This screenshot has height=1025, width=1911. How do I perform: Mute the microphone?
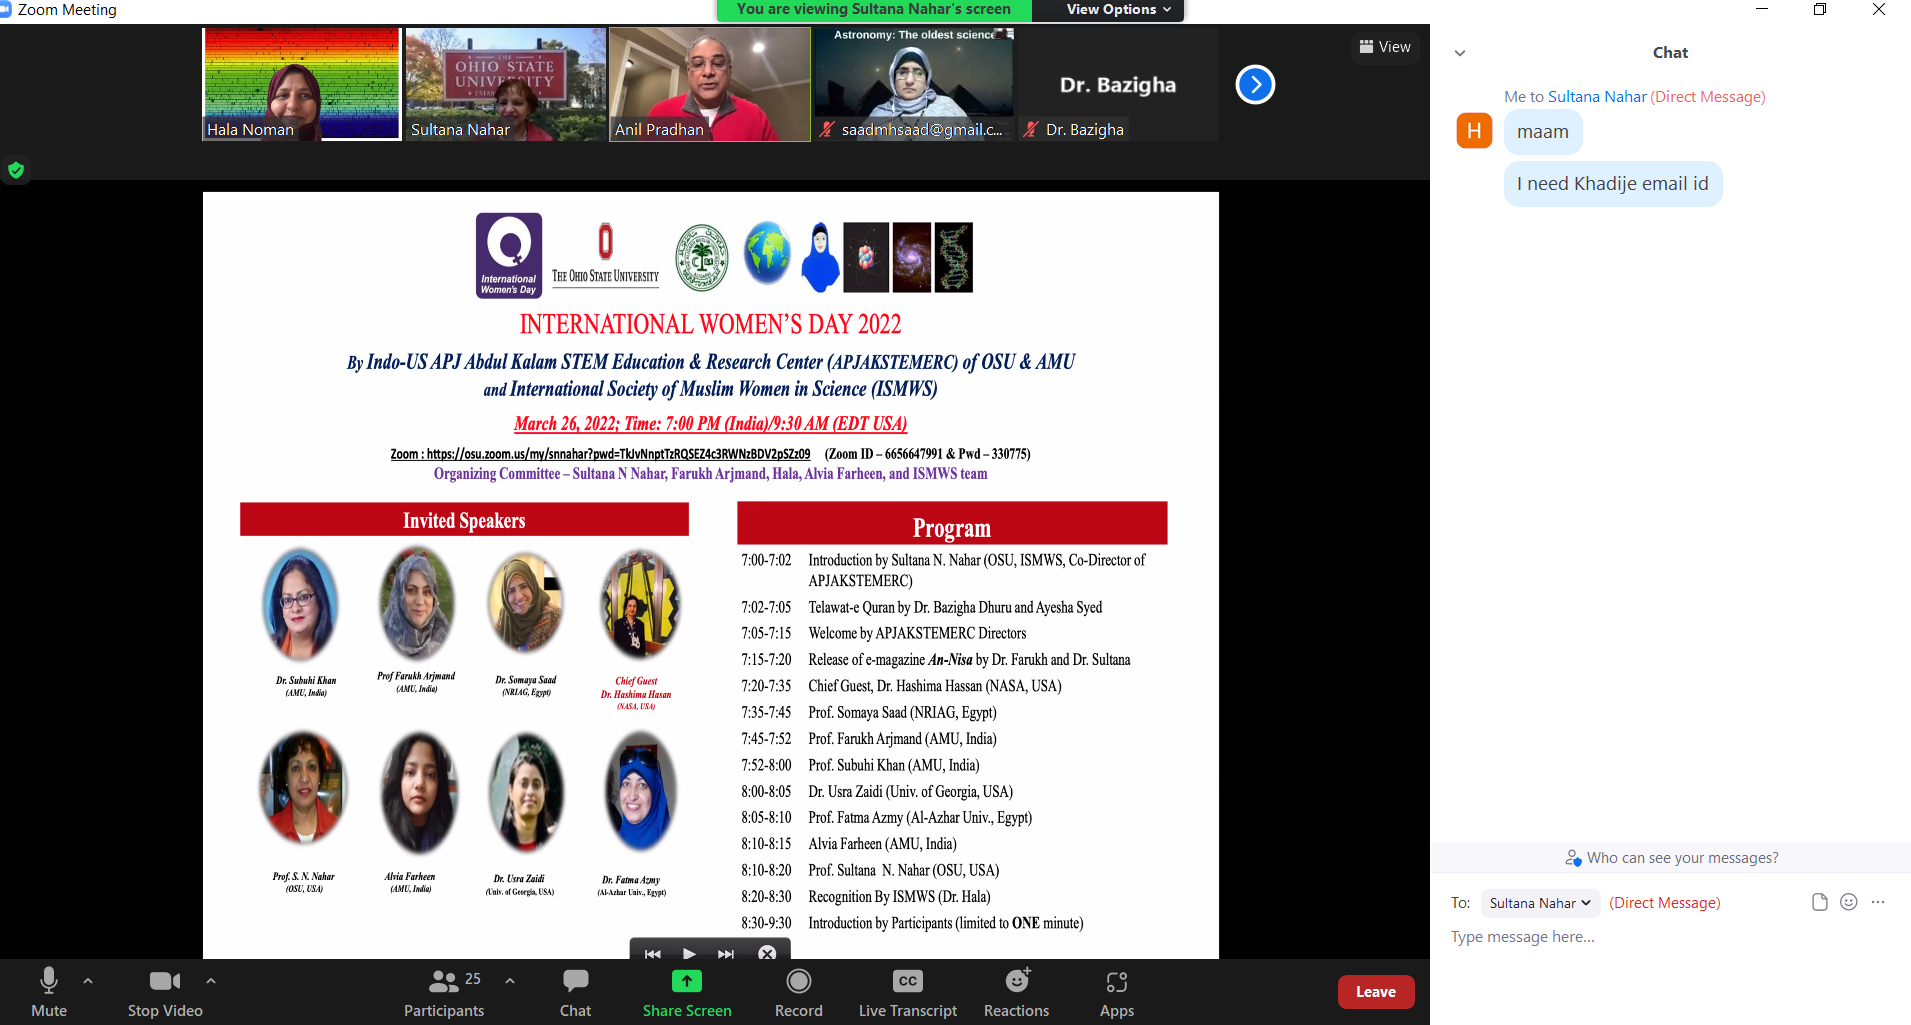pos(48,992)
